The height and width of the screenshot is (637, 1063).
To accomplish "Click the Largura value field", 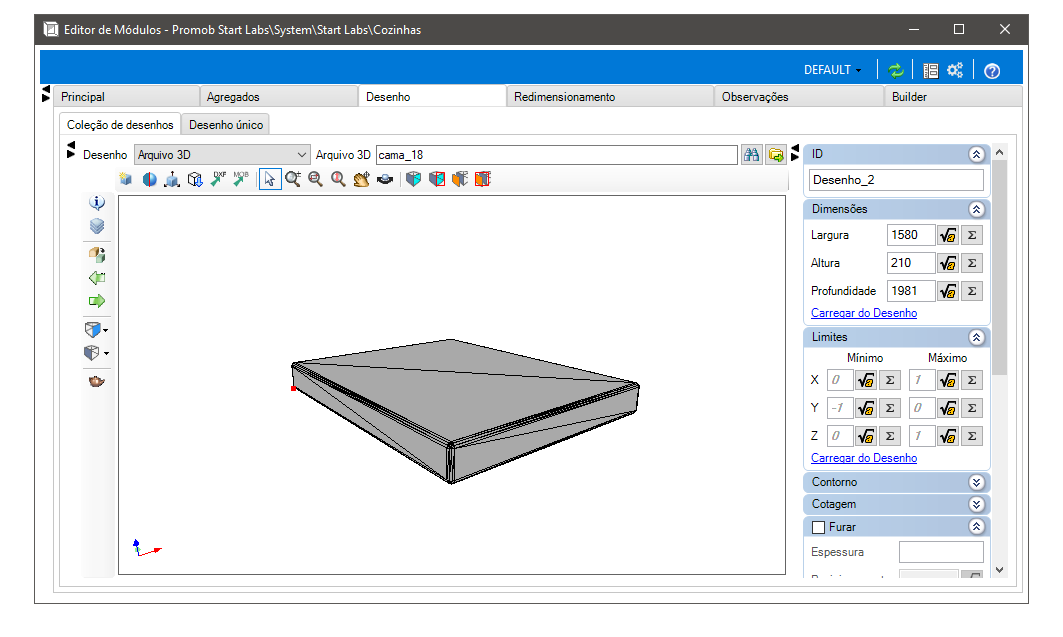I will tap(910, 235).
